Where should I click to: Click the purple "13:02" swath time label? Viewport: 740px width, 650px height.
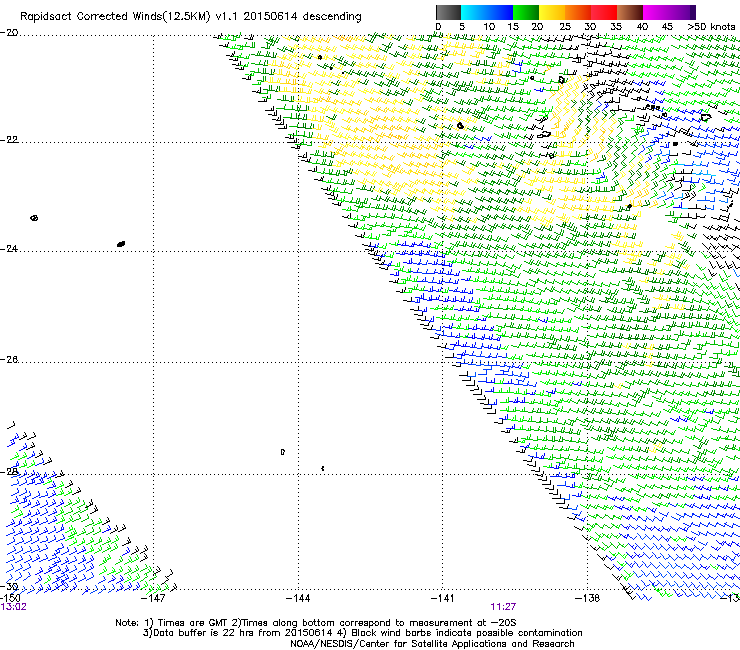(13, 607)
